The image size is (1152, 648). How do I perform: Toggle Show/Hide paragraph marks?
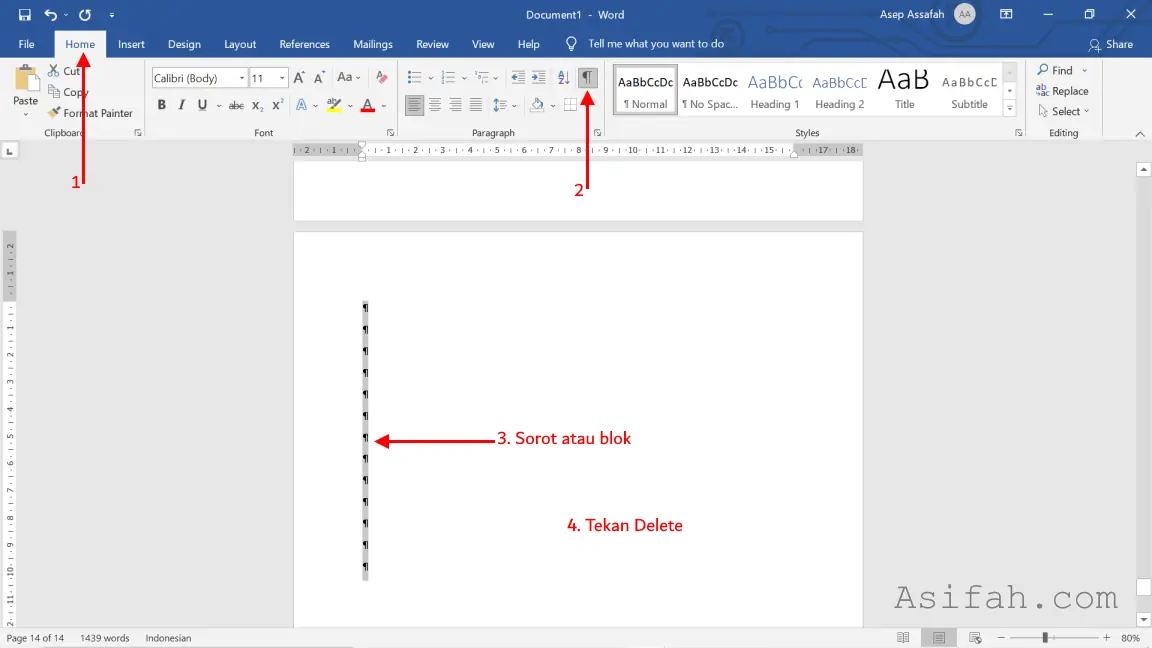588,77
